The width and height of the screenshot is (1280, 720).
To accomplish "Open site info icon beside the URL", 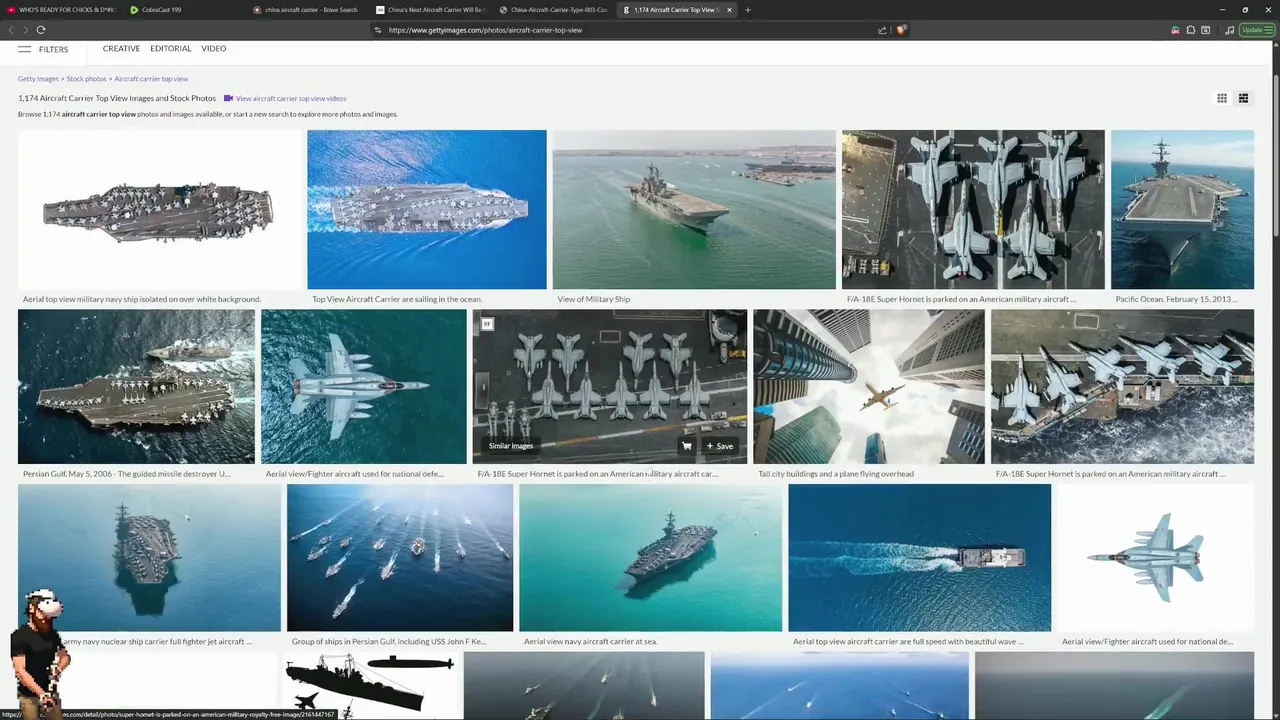I will (x=378, y=30).
